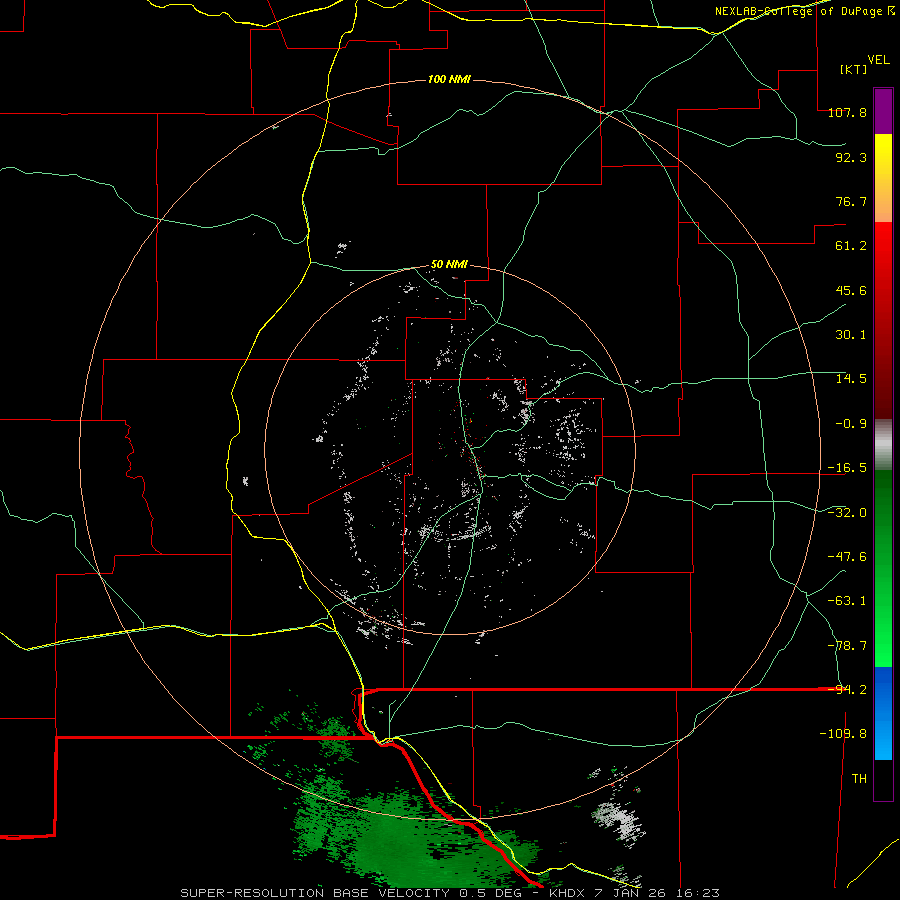Select the 76.7 velocity scale value

click(x=851, y=201)
